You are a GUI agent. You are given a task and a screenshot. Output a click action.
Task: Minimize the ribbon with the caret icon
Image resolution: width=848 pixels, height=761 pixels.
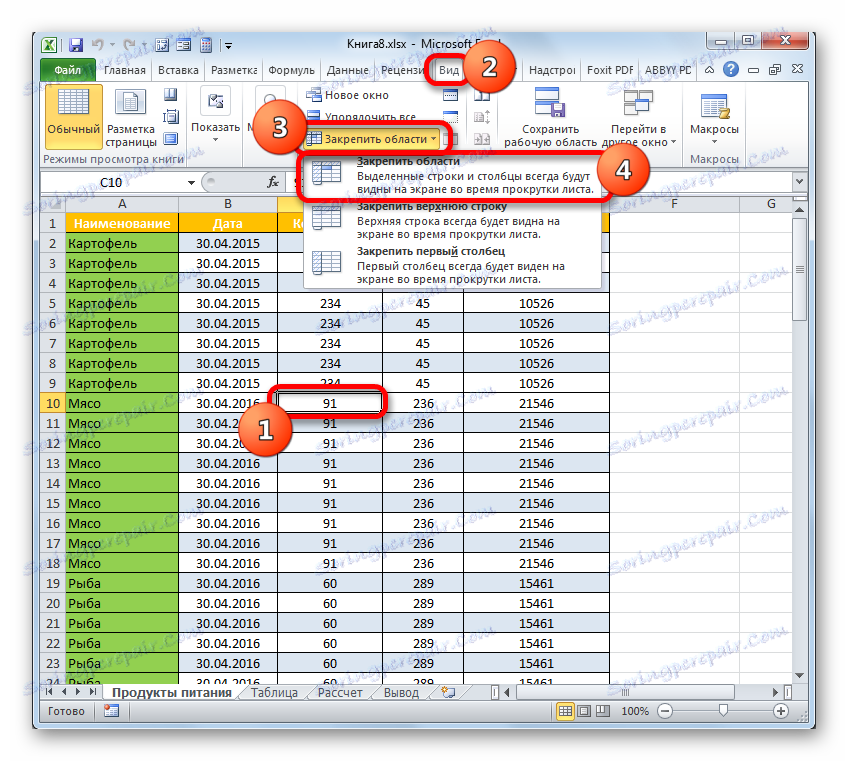[x=710, y=70]
